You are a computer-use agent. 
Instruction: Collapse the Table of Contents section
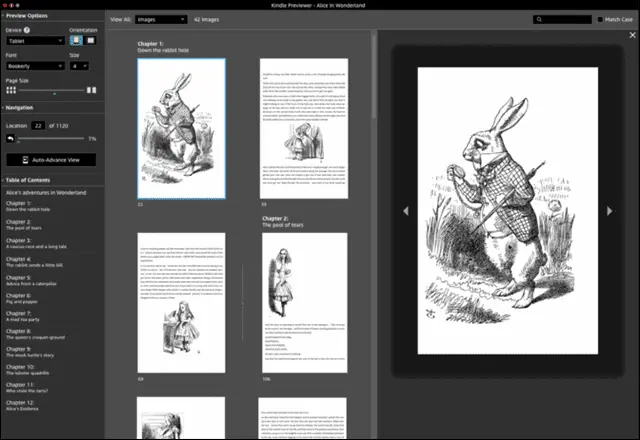[x=26, y=180]
